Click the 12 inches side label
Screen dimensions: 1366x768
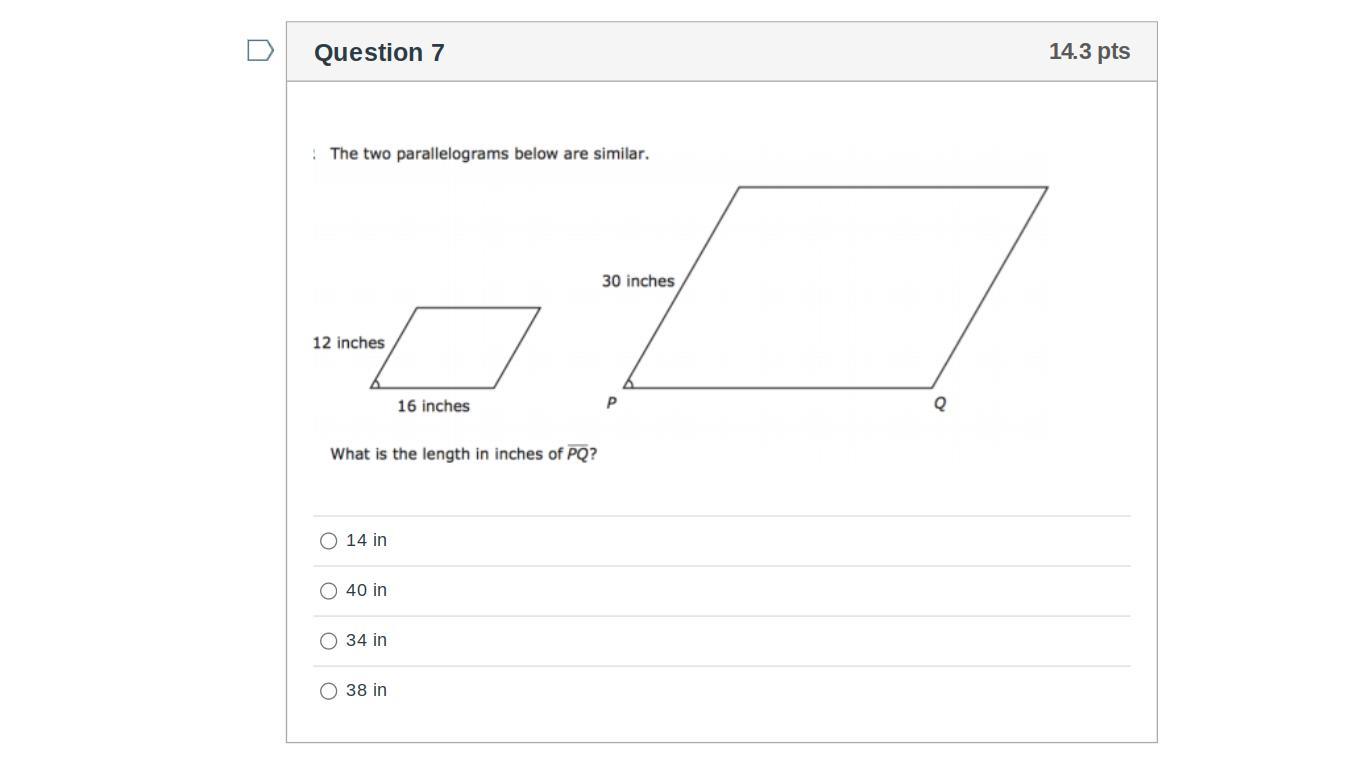tap(348, 343)
